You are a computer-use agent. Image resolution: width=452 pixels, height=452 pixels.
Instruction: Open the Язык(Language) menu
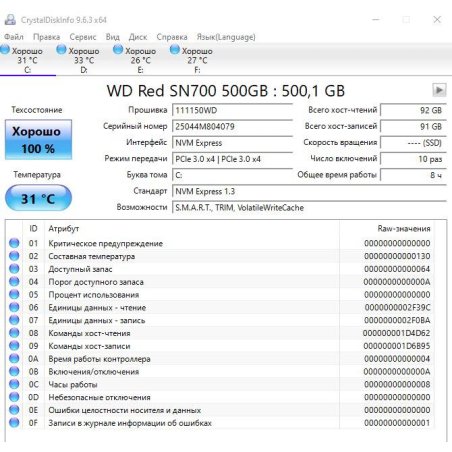[226, 37]
